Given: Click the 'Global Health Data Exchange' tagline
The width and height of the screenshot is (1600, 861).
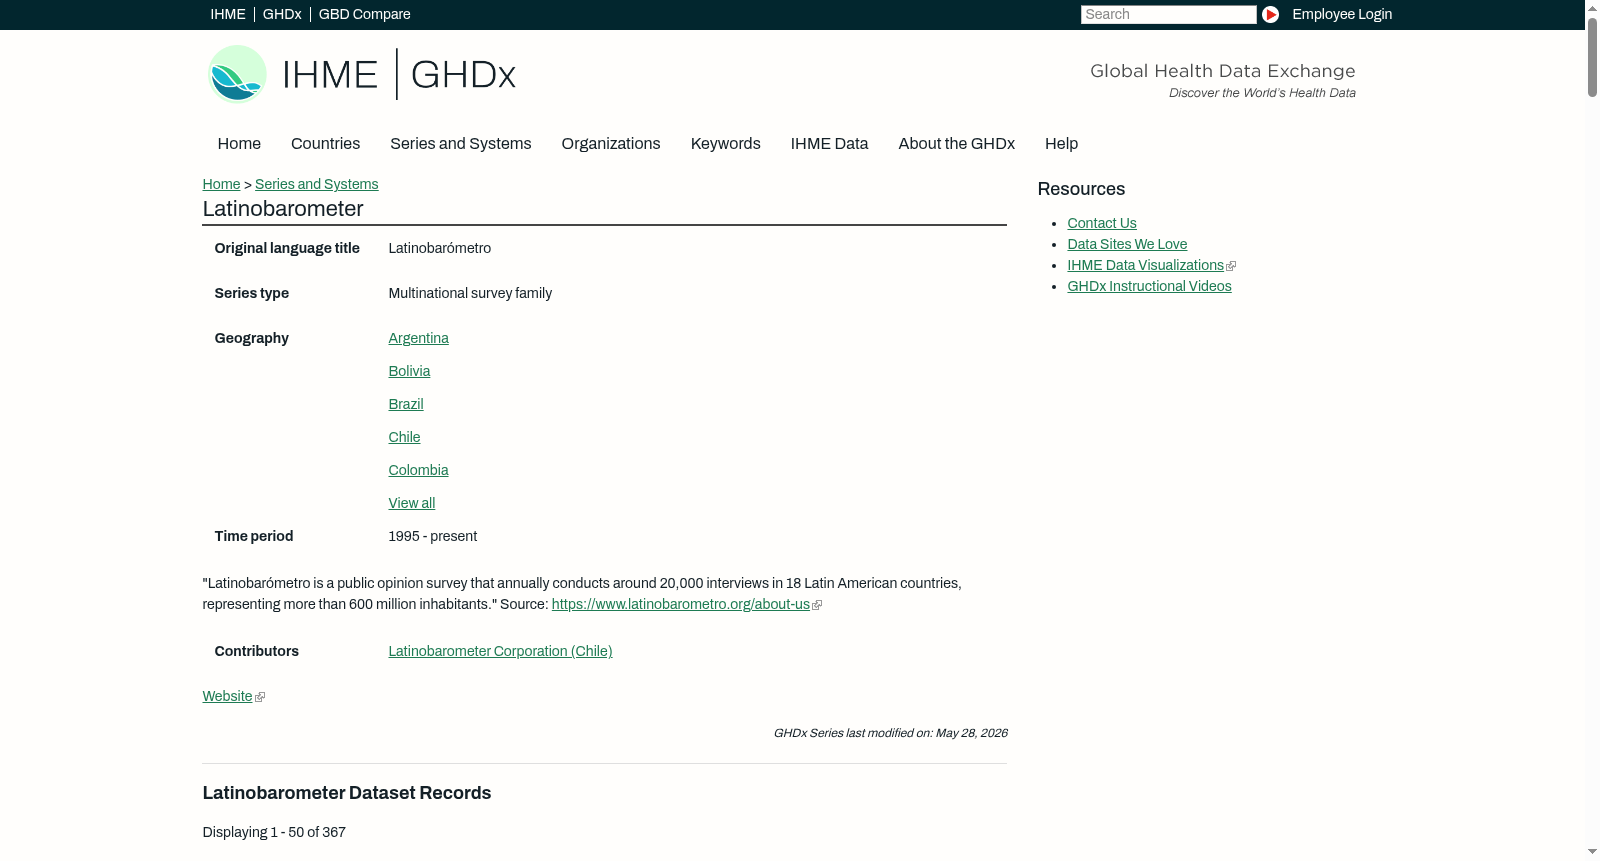Looking at the screenshot, I should (x=1223, y=71).
